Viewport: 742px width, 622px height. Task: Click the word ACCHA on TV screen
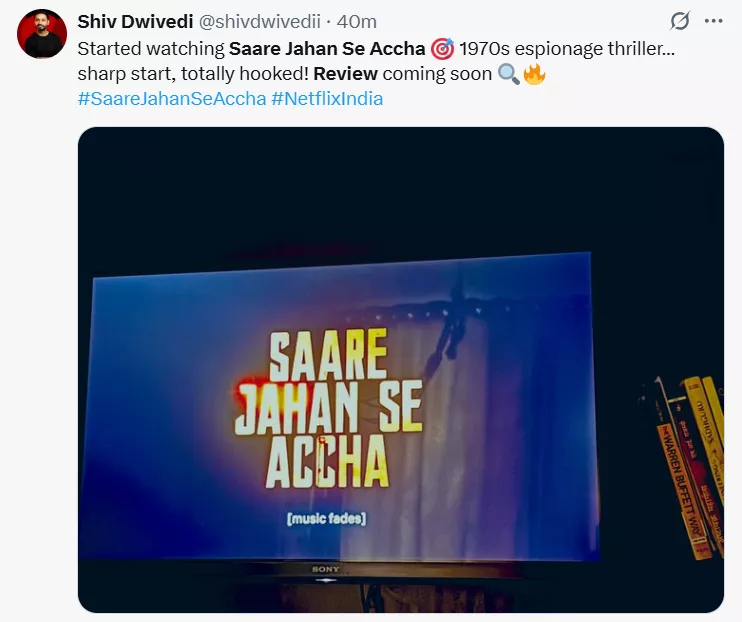point(327,462)
